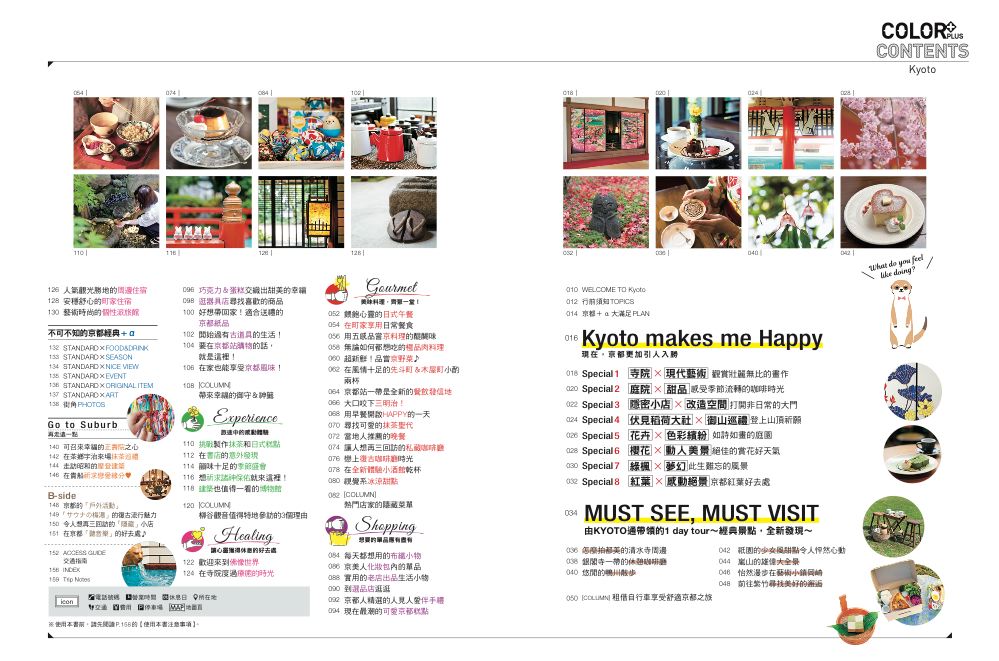
Task: Click the 營業時間 legend icon
Action: [129, 597]
